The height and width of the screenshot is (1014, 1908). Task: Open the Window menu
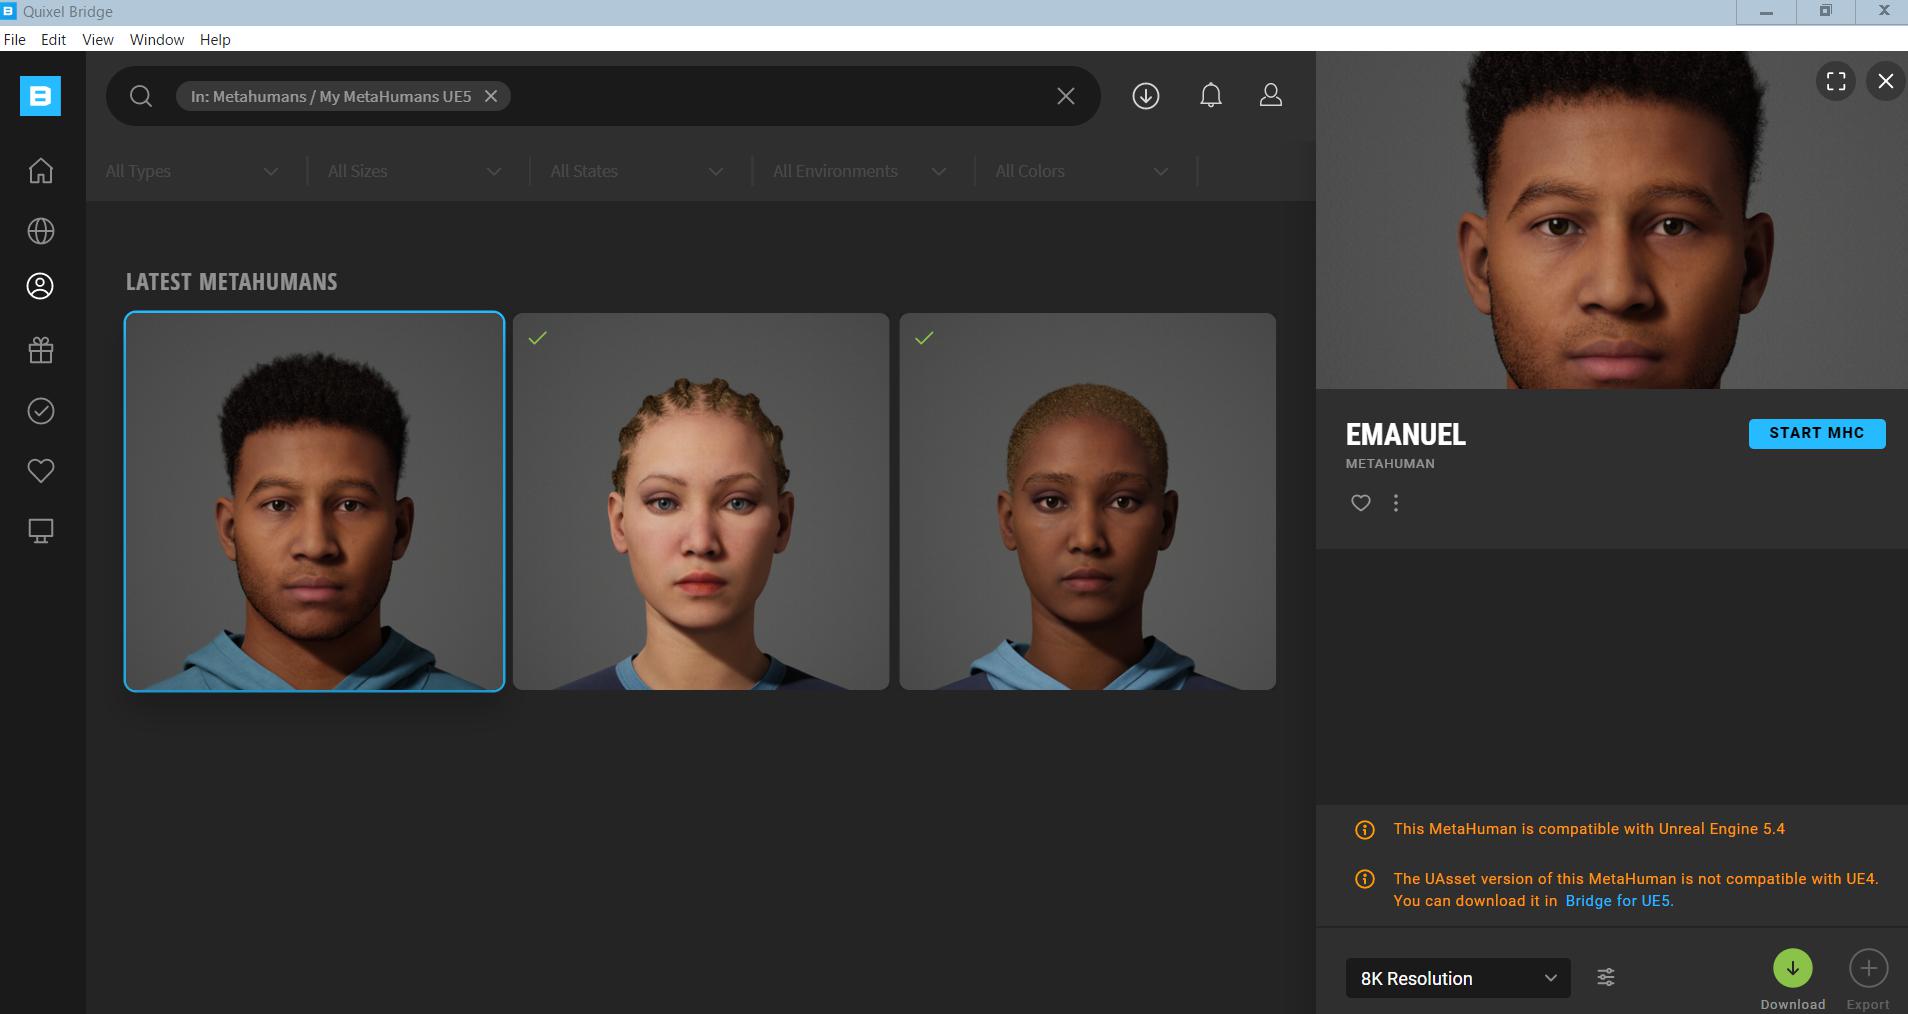tap(157, 40)
